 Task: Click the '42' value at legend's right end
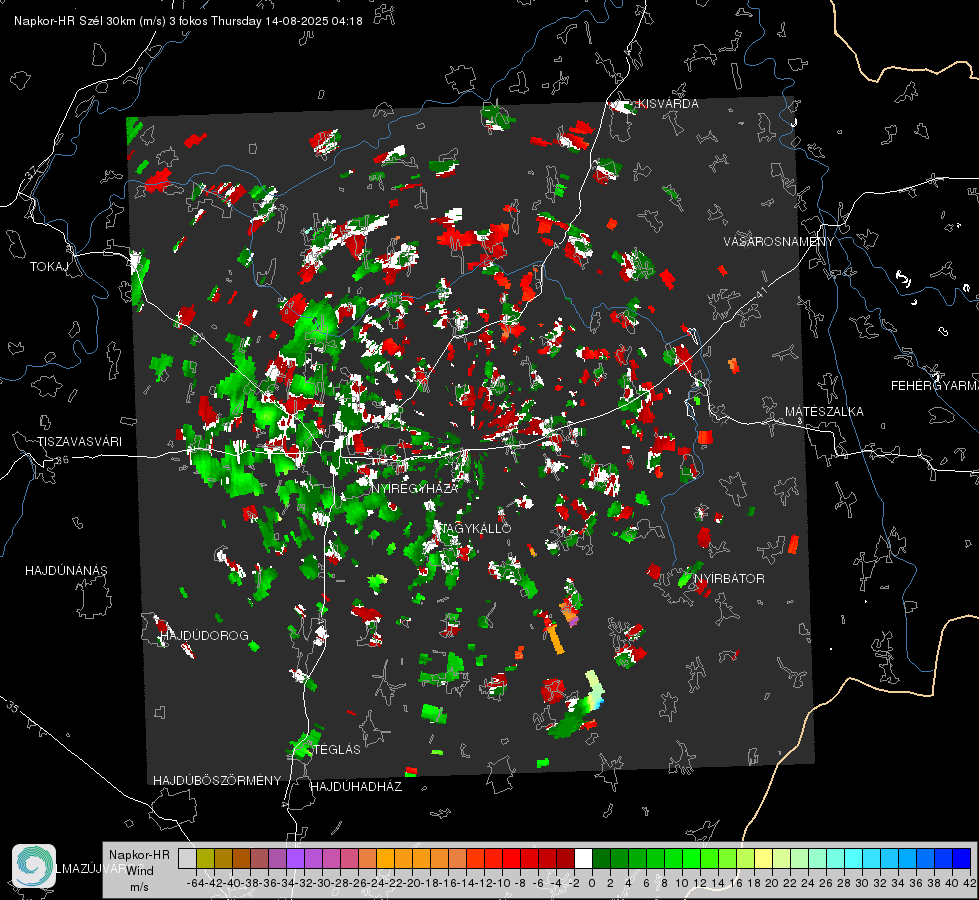(969, 883)
